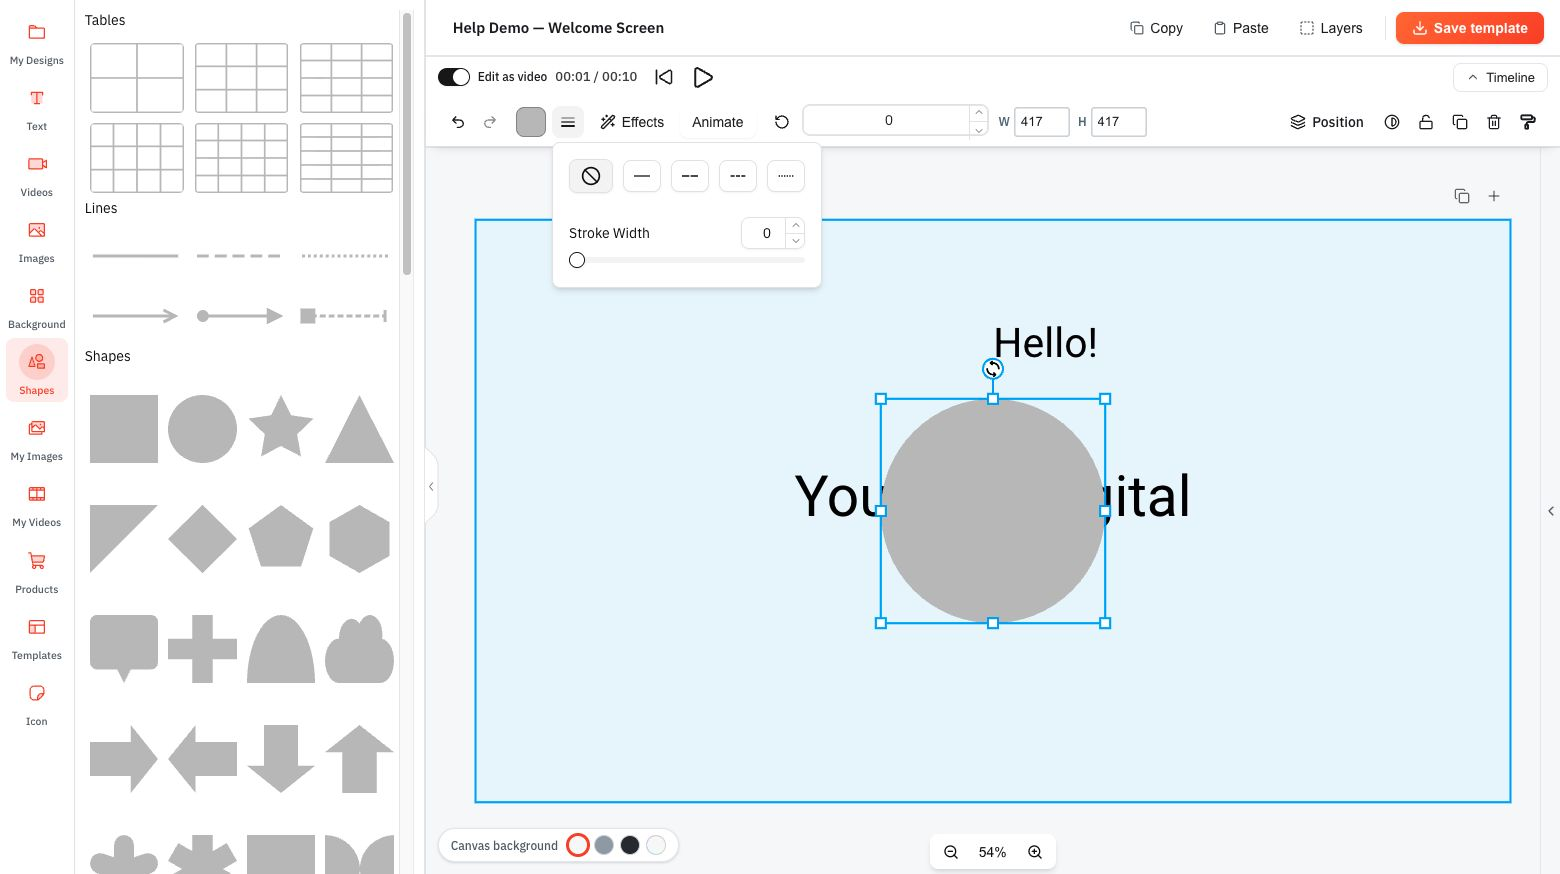Open the My Videos panel
Screen dimensions: 1560x874
click(37, 507)
